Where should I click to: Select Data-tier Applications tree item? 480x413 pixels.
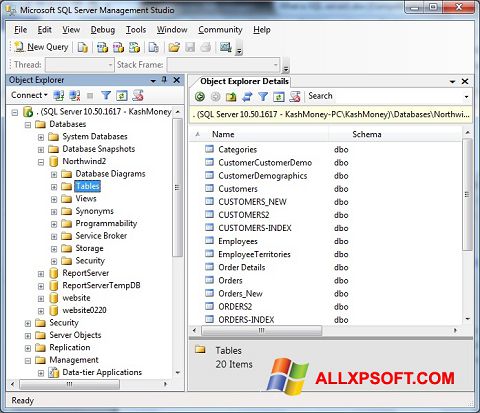pos(102,372)
